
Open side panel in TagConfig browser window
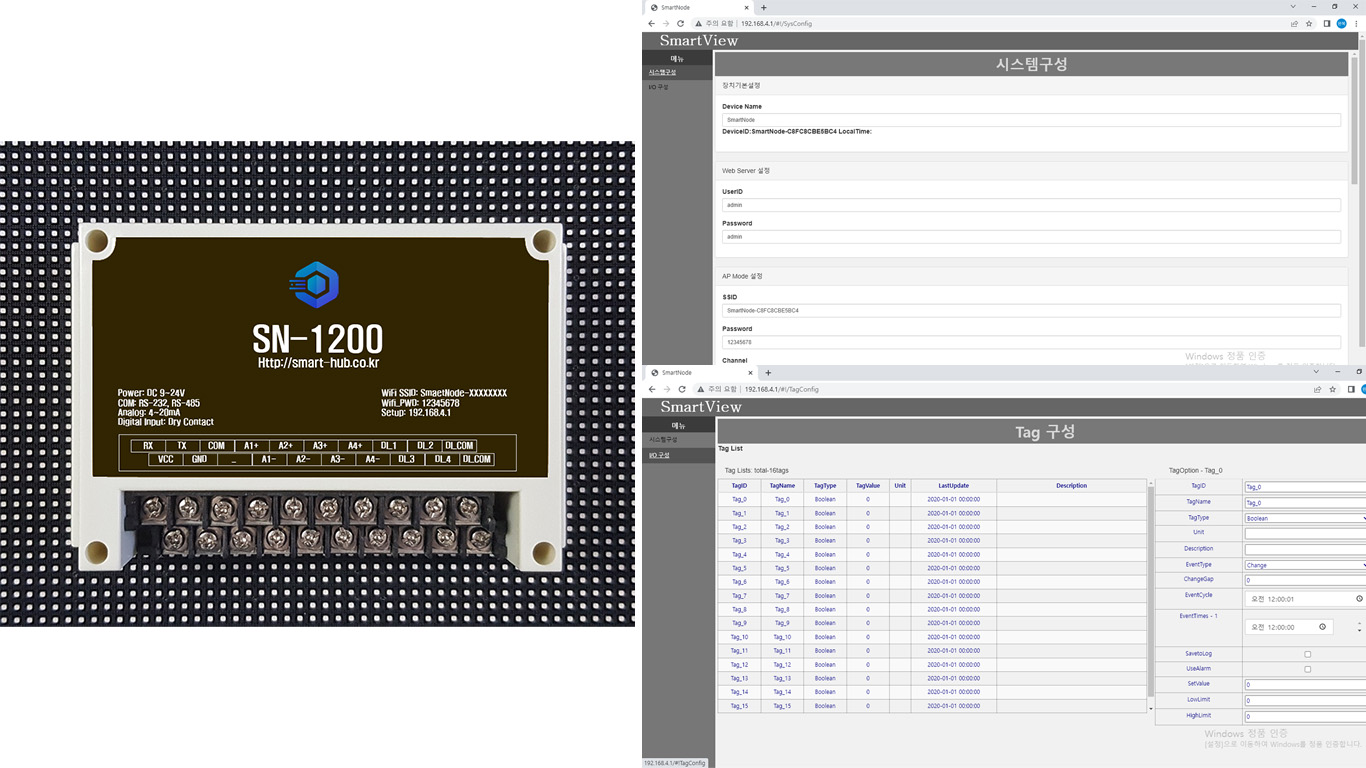pos(1351,389)
